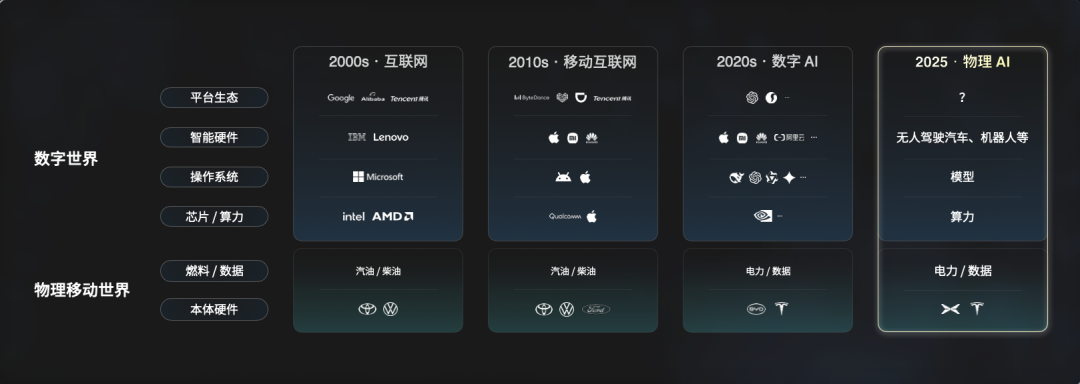Click the Microsoft Windows logo

[377, 177]
